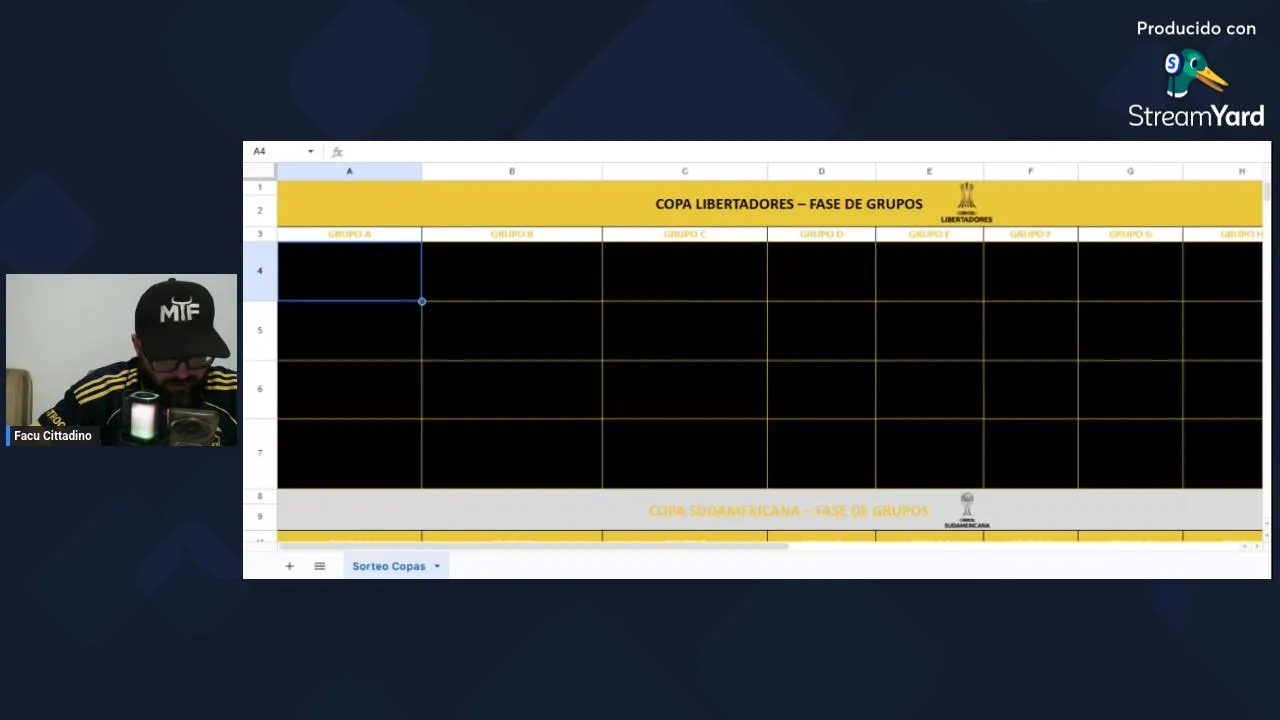This screenshot has height=720, width=1280.
Task: Click the Facu Cittadino name label
Action: [53, 436]
